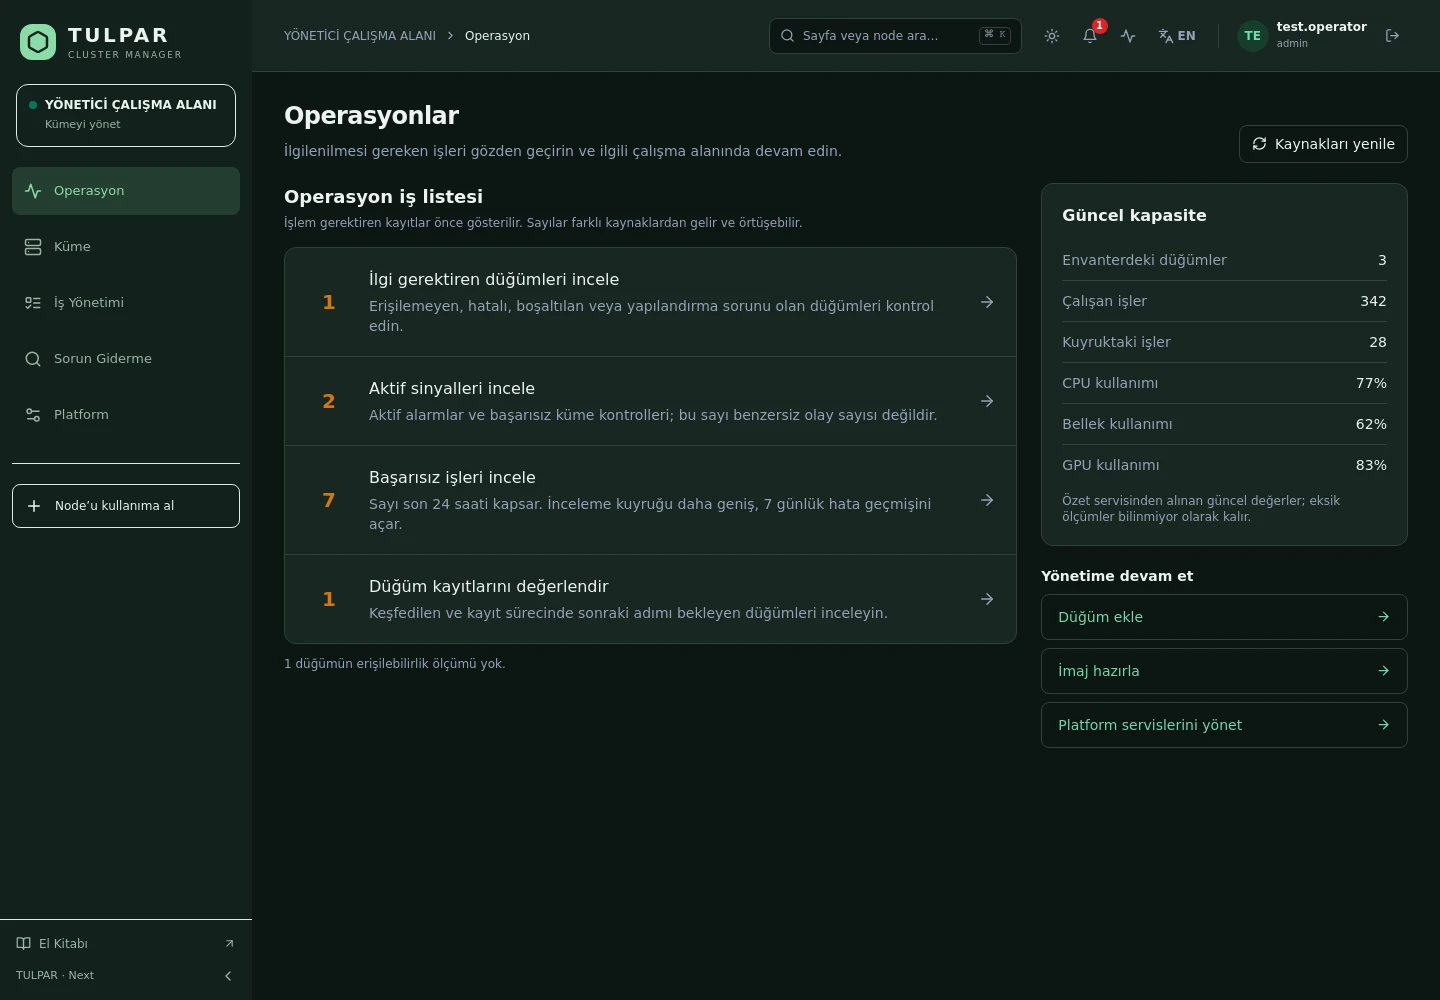Screen dimensions: 1440x1000
Task: Click İmaj hazırla link
Action: [x=1224, y=671]
